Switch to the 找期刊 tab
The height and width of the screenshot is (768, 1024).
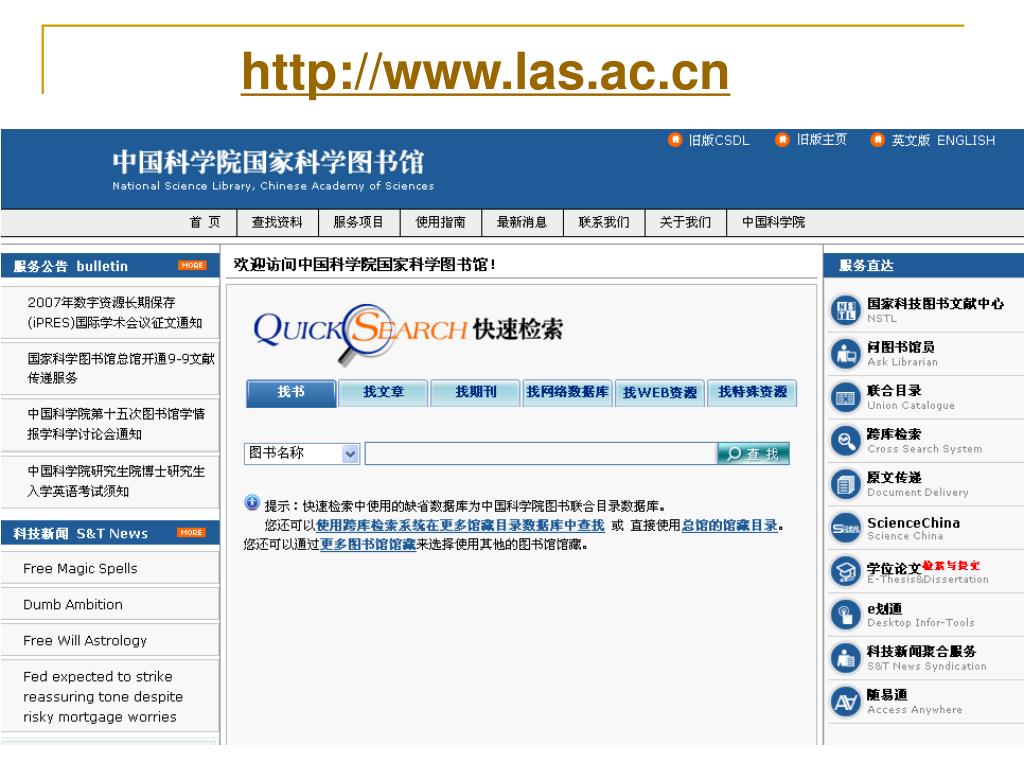point(475,392)
